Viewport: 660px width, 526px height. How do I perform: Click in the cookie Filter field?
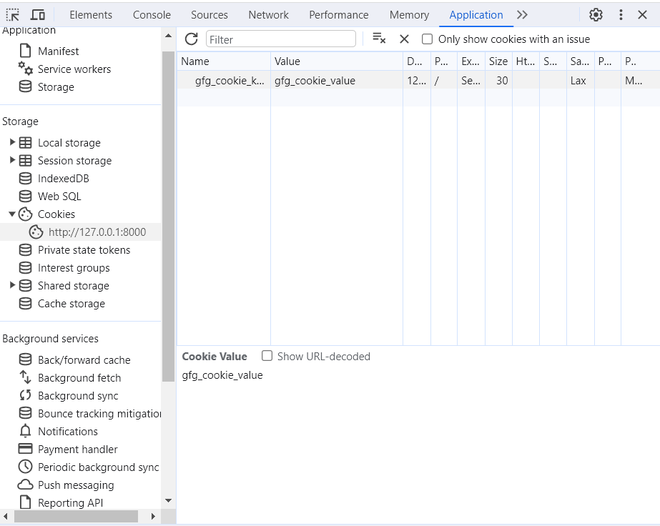point(281,39)
